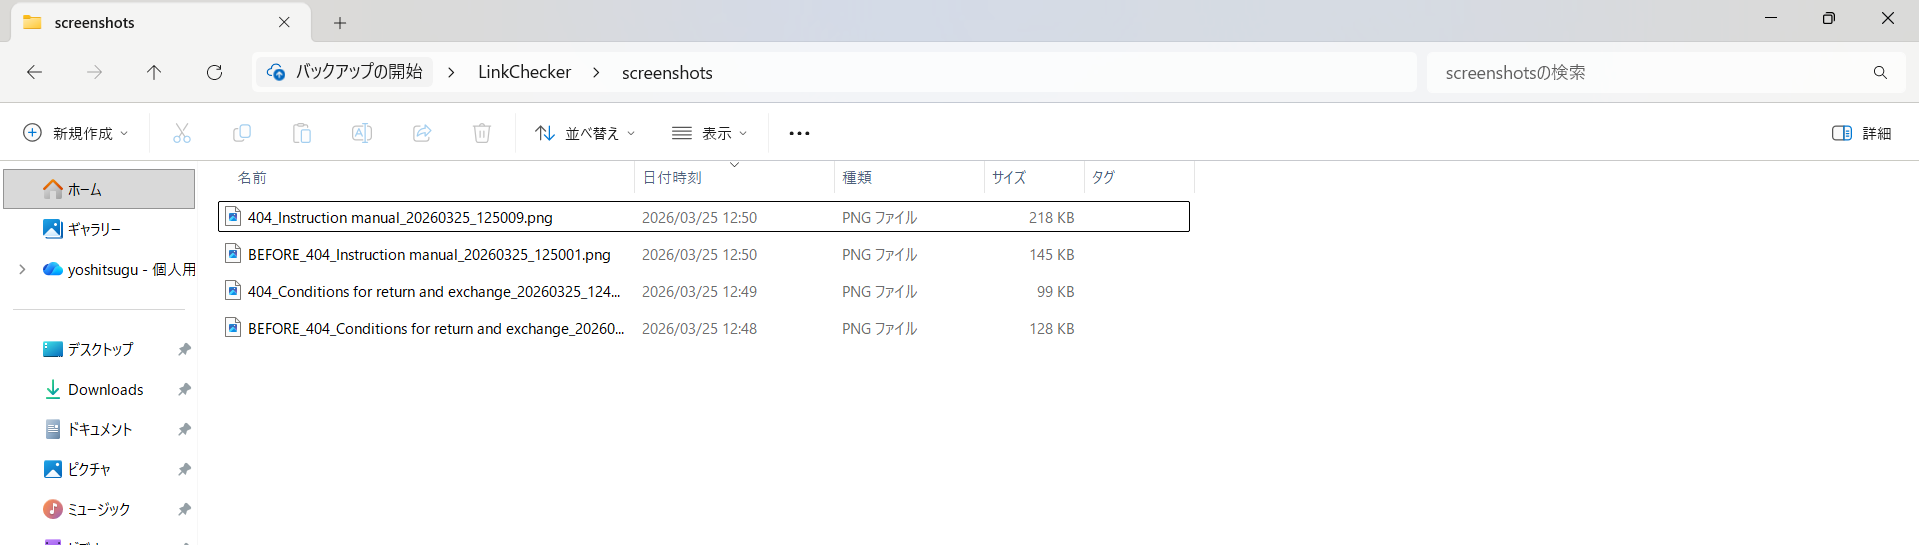Select file 404_Instruction manual_20260325_125009.png

tap(704, 217)
